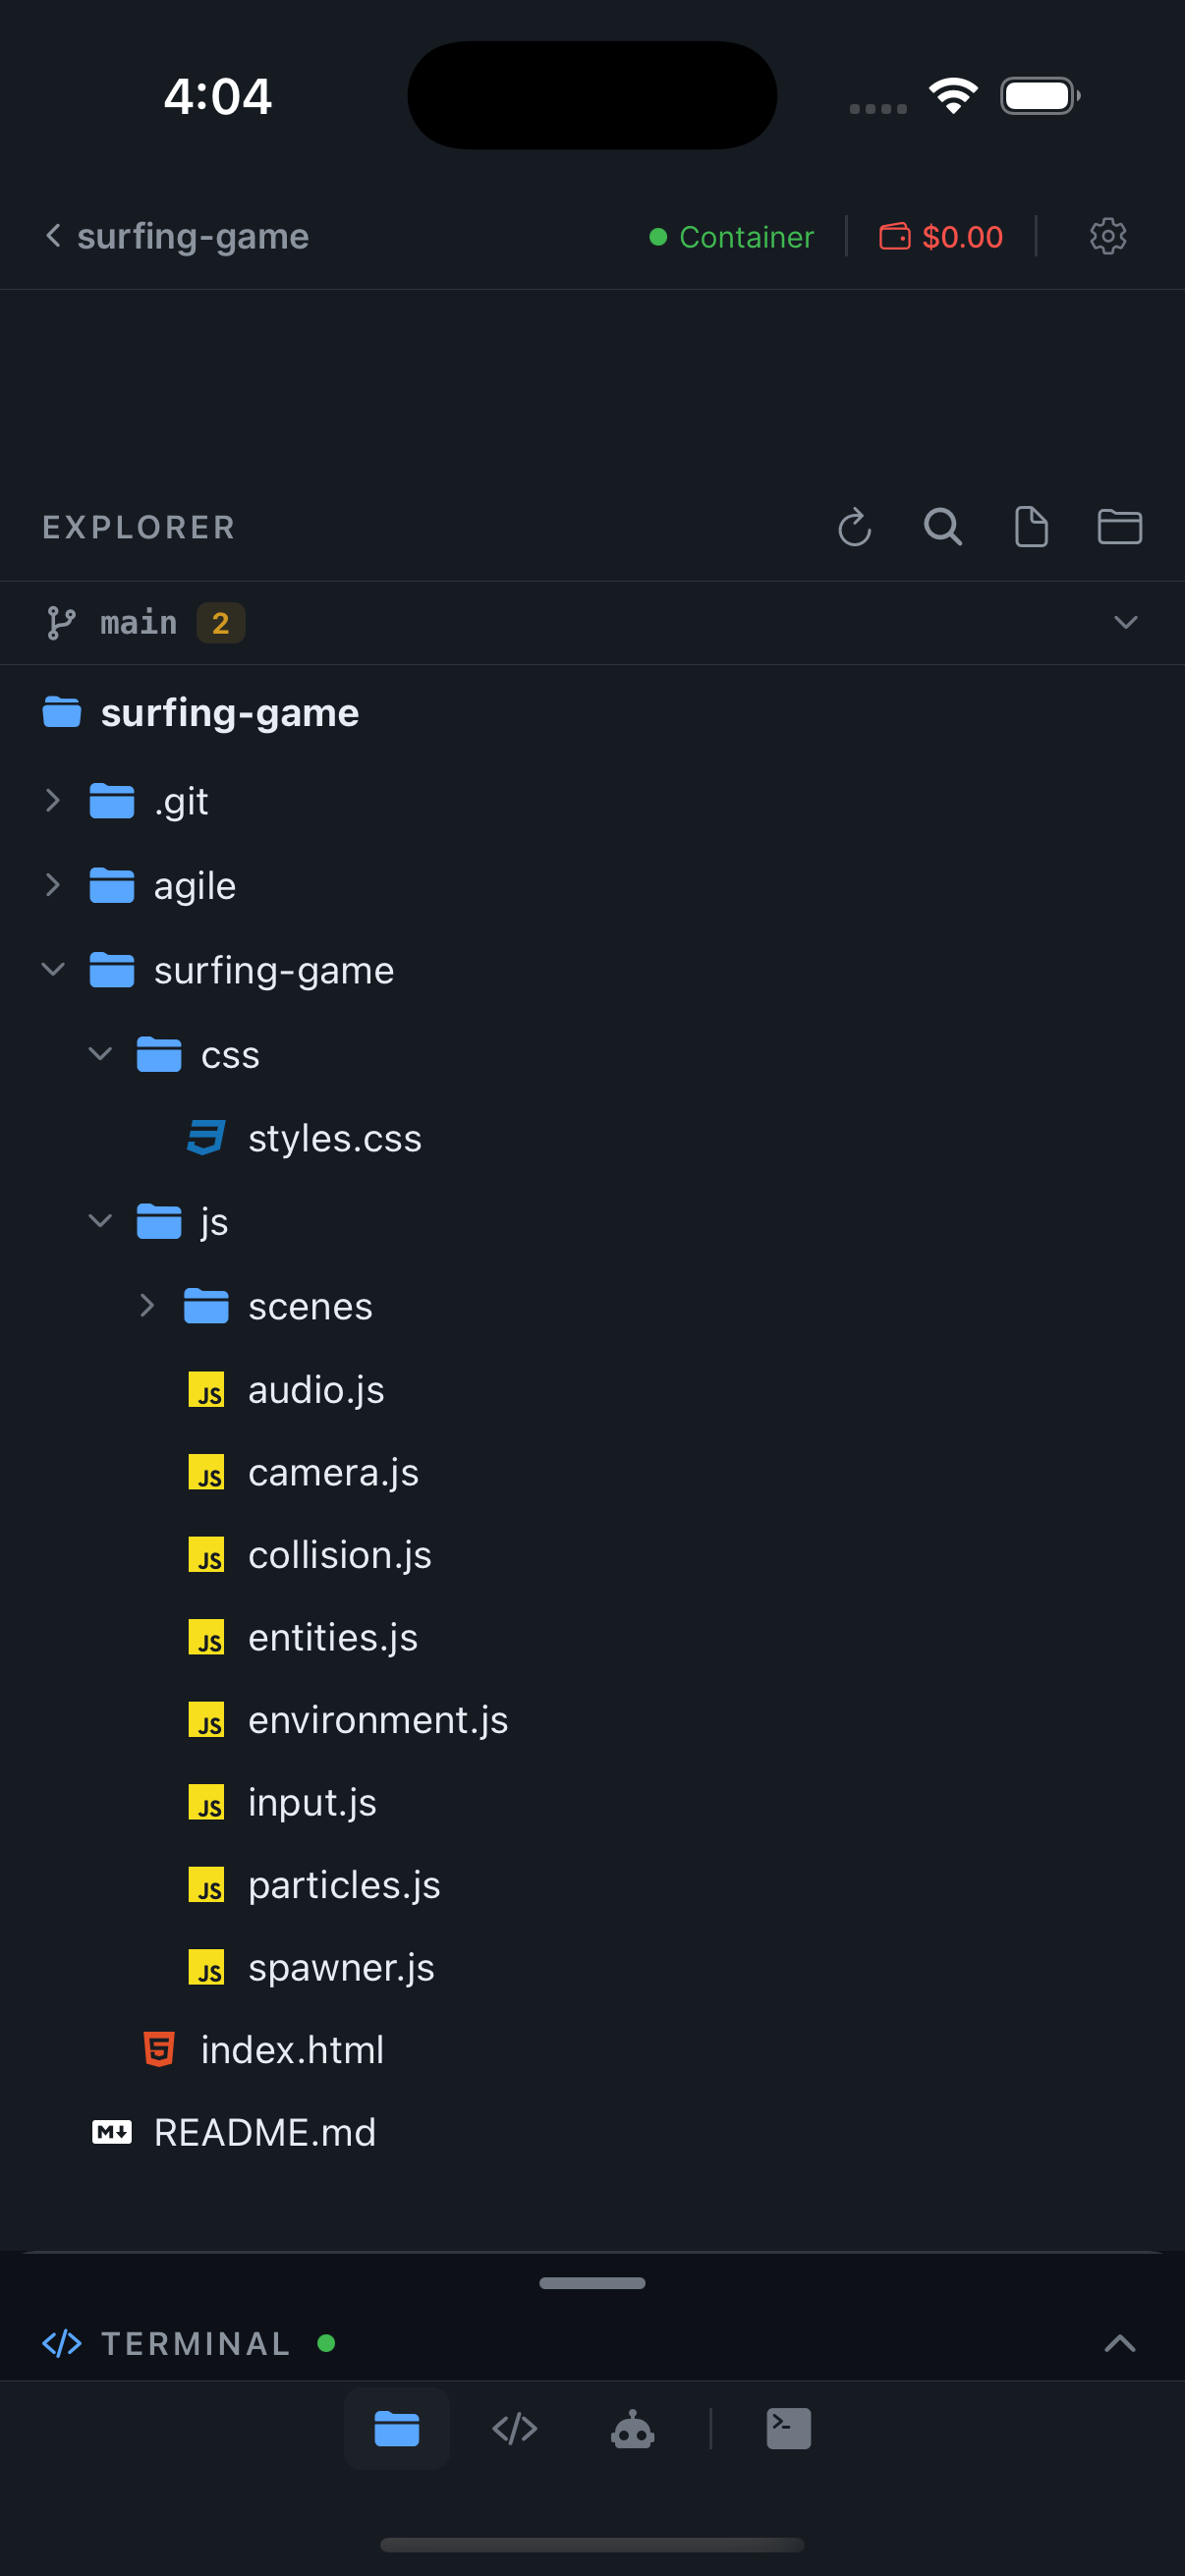This screenshot has height=2576, width=1185.
Task: Open Explorer search
Action: click(x=942, y=528)
